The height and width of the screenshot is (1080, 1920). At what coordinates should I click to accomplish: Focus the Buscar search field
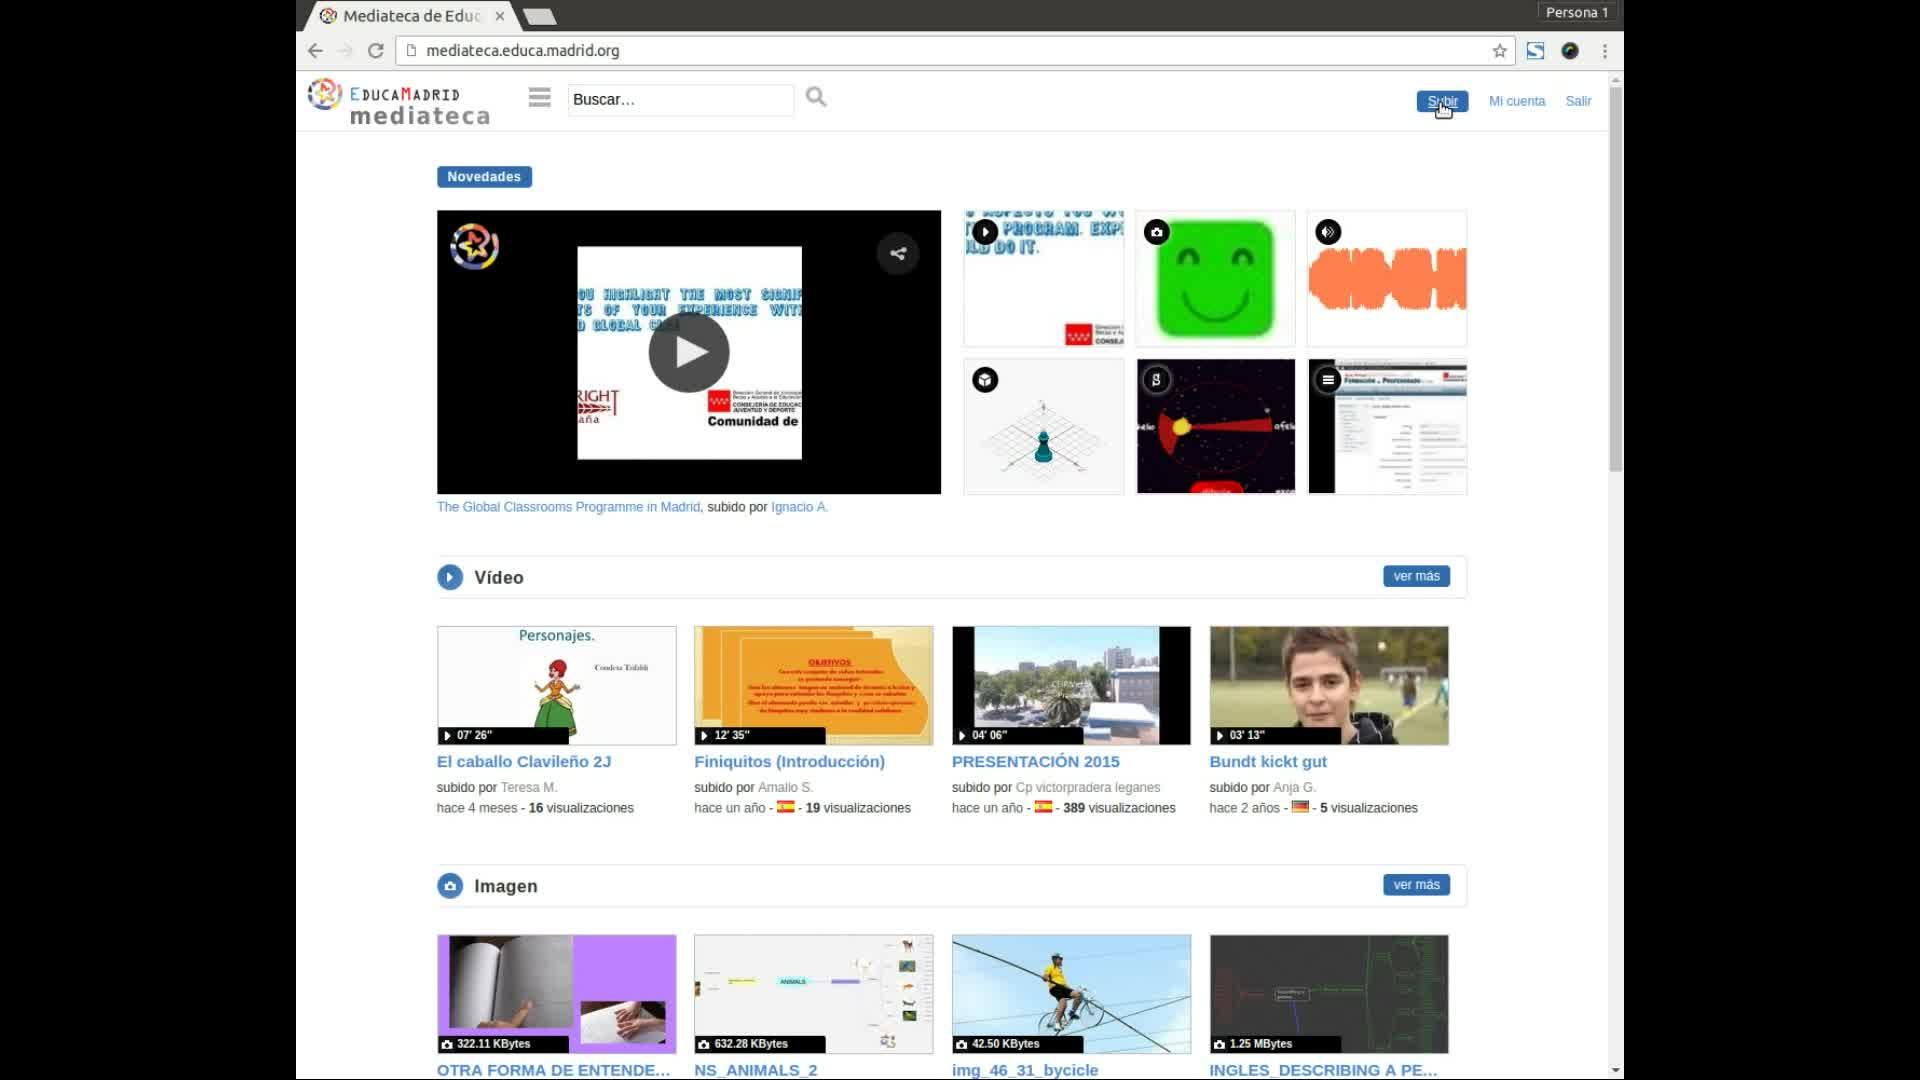click(x=680, y=100)
